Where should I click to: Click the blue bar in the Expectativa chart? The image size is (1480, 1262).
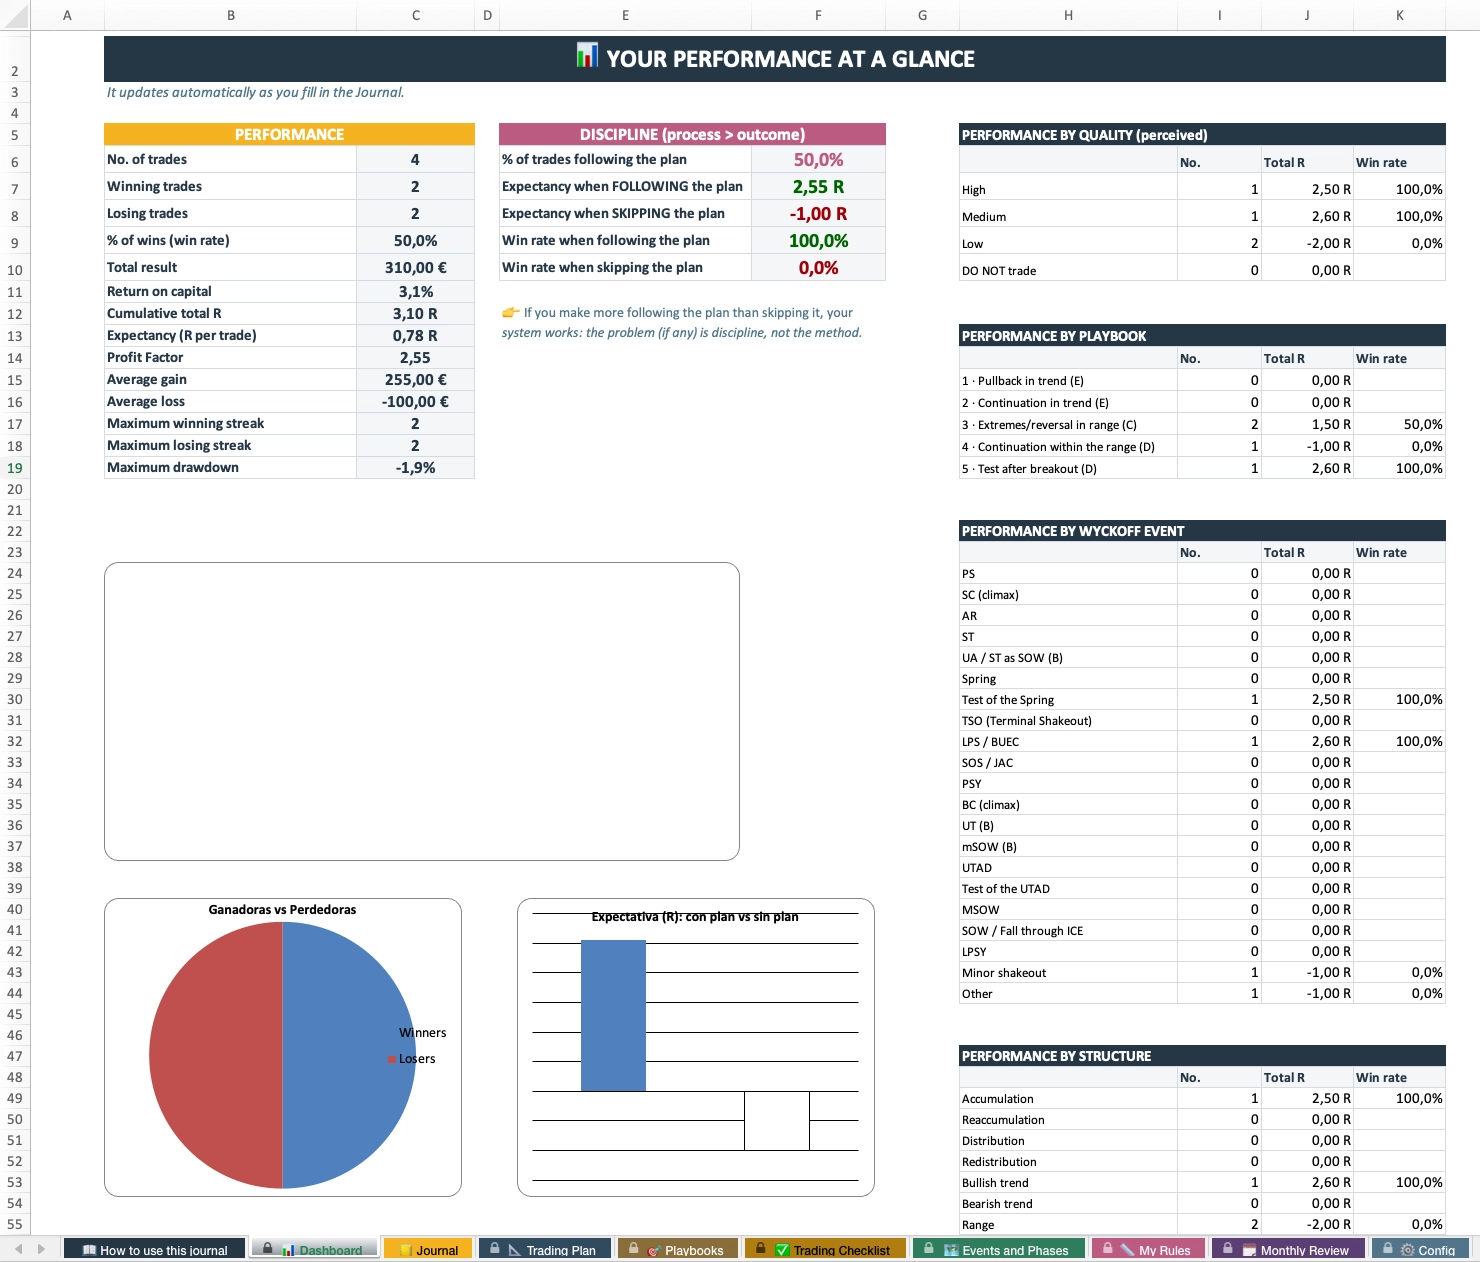click(x=613, y=1015)
